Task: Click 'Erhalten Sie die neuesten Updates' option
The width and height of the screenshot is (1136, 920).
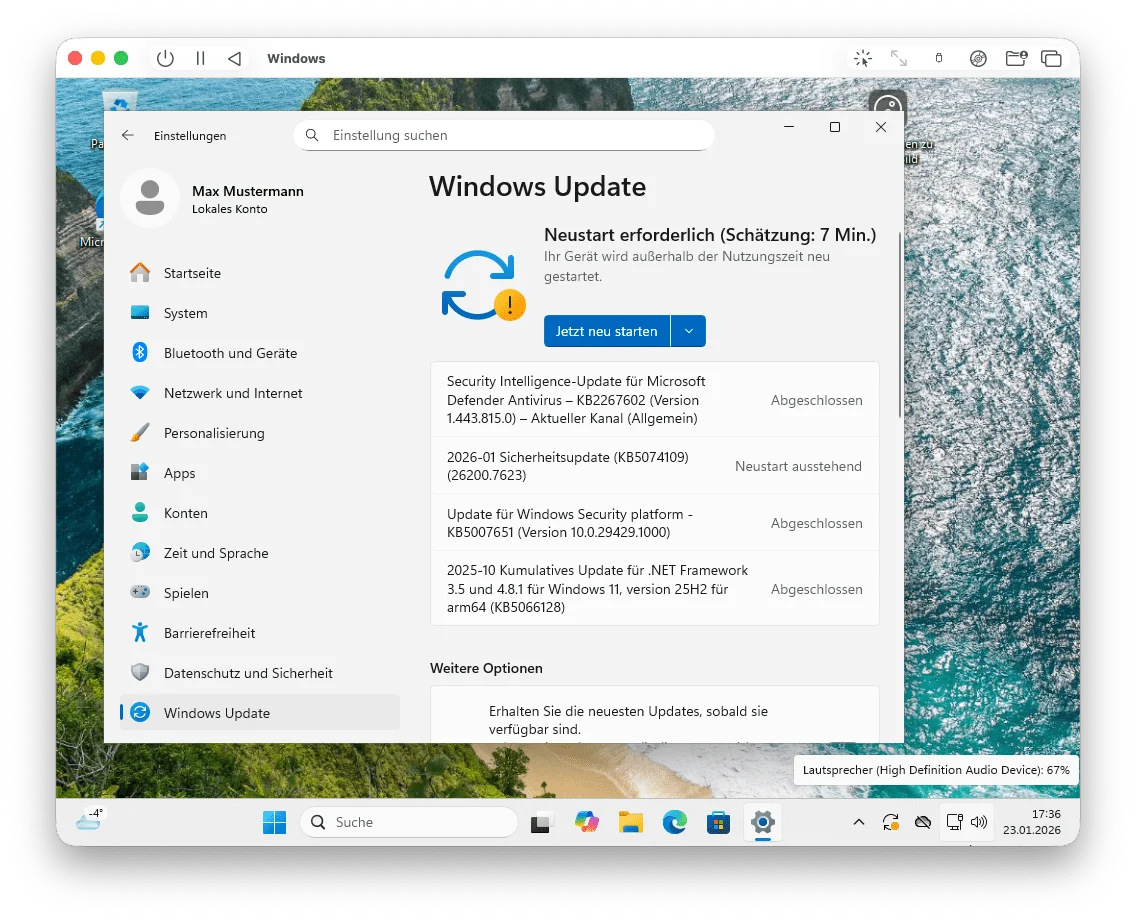Action: (x=655, y=714)
